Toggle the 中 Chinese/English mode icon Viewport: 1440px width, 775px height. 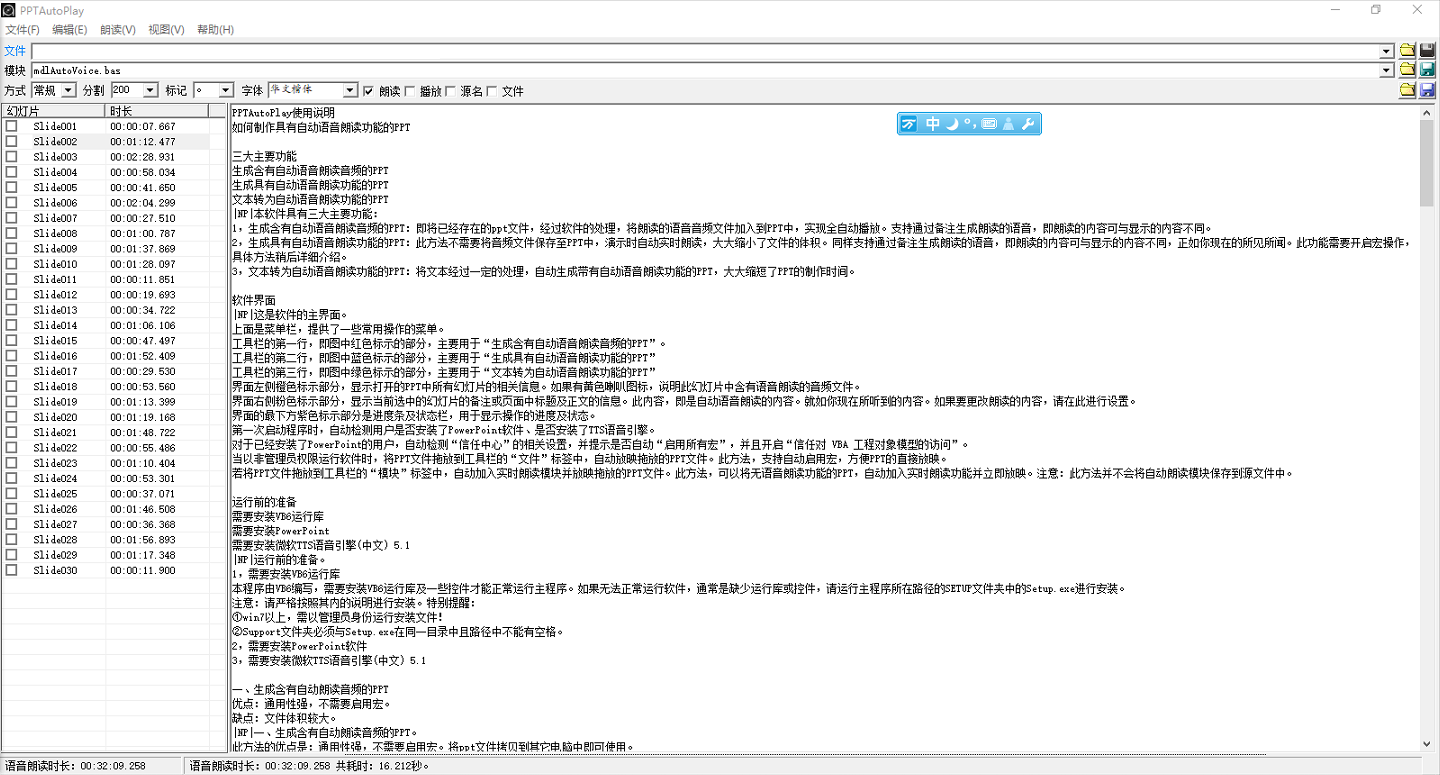tap(932, 124)
